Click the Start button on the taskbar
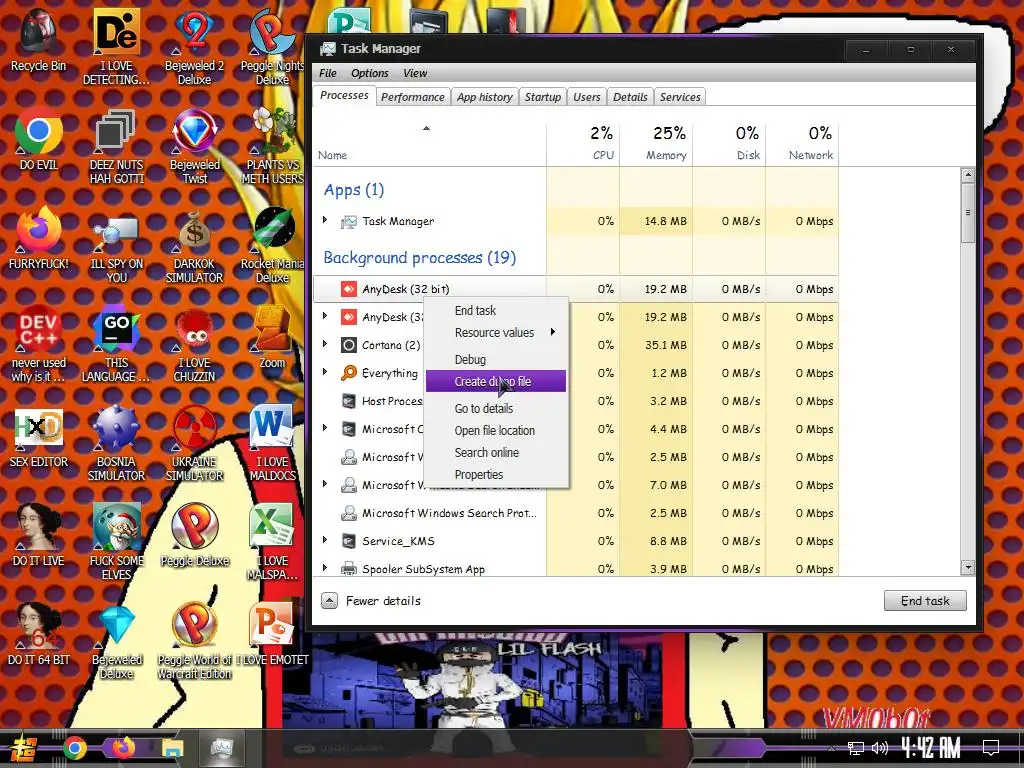Screen dimensions: 1024x768 tap(23, 749)
